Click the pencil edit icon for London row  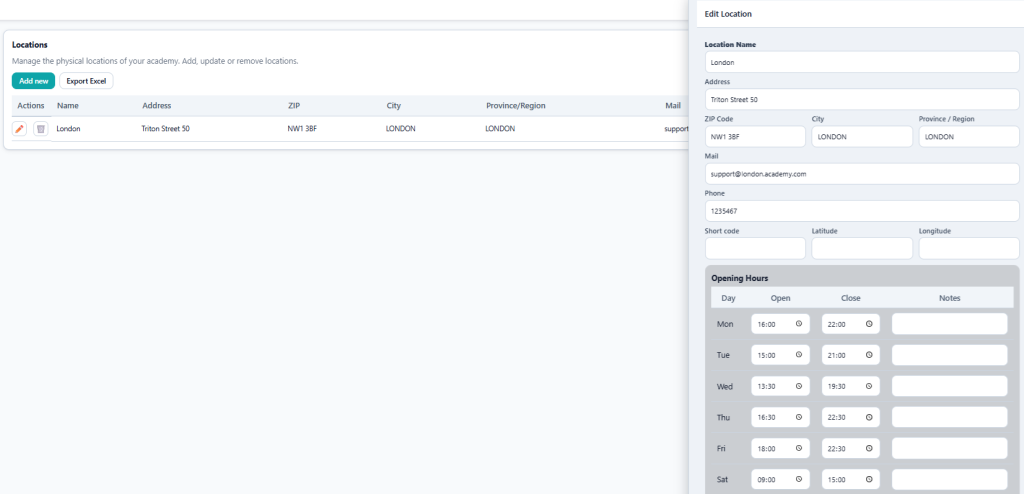click(20, 129)
